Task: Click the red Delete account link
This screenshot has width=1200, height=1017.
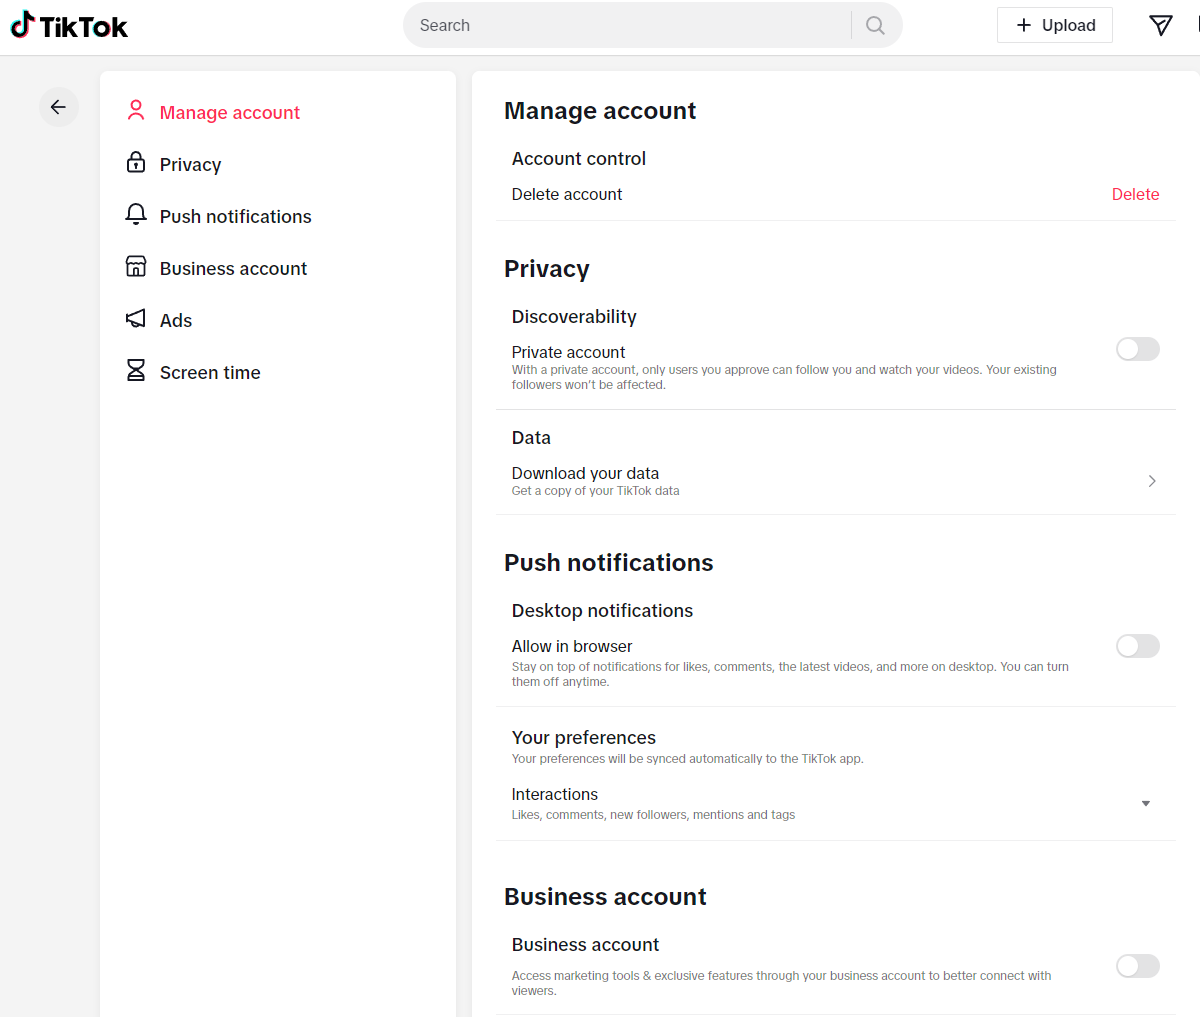Action: [x=1135, y=195]
